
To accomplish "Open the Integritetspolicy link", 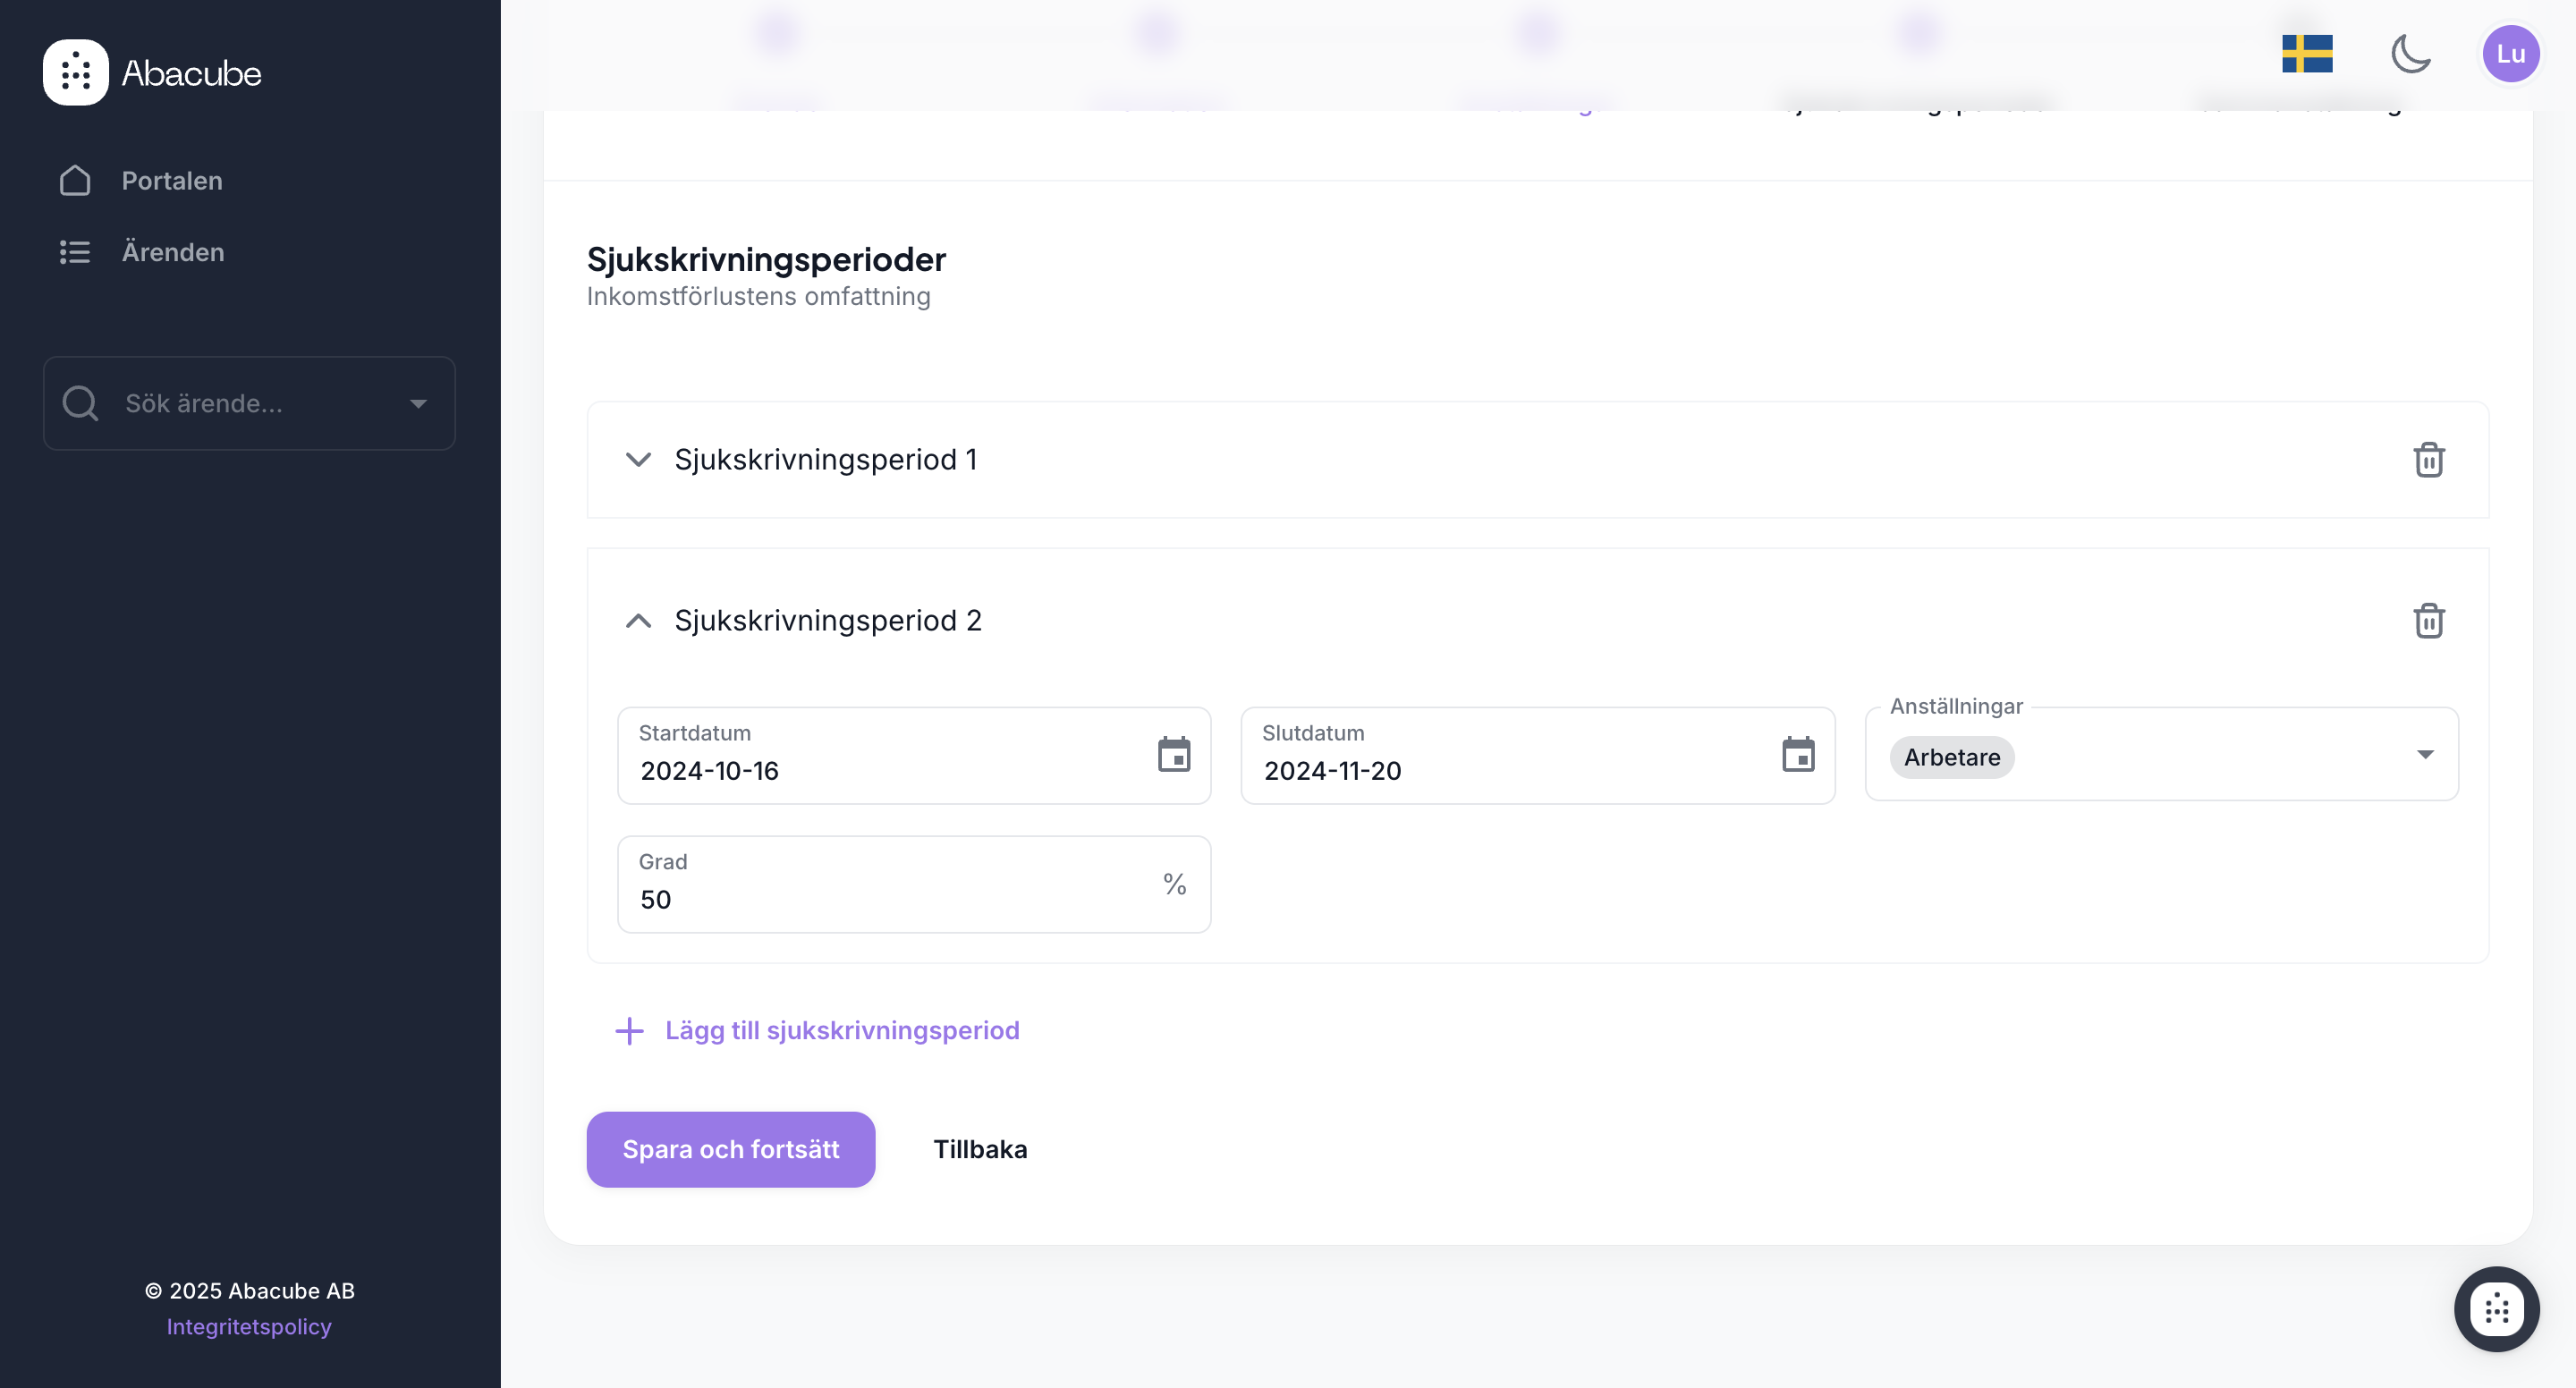I will pyautogui.click(x=248, y=1326).
